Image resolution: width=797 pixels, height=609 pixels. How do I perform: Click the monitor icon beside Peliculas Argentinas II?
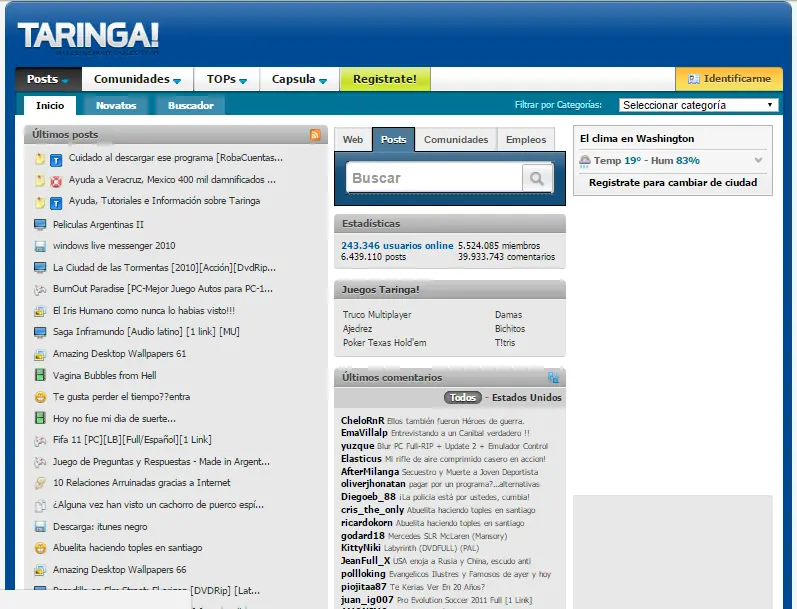coord(40,224)
